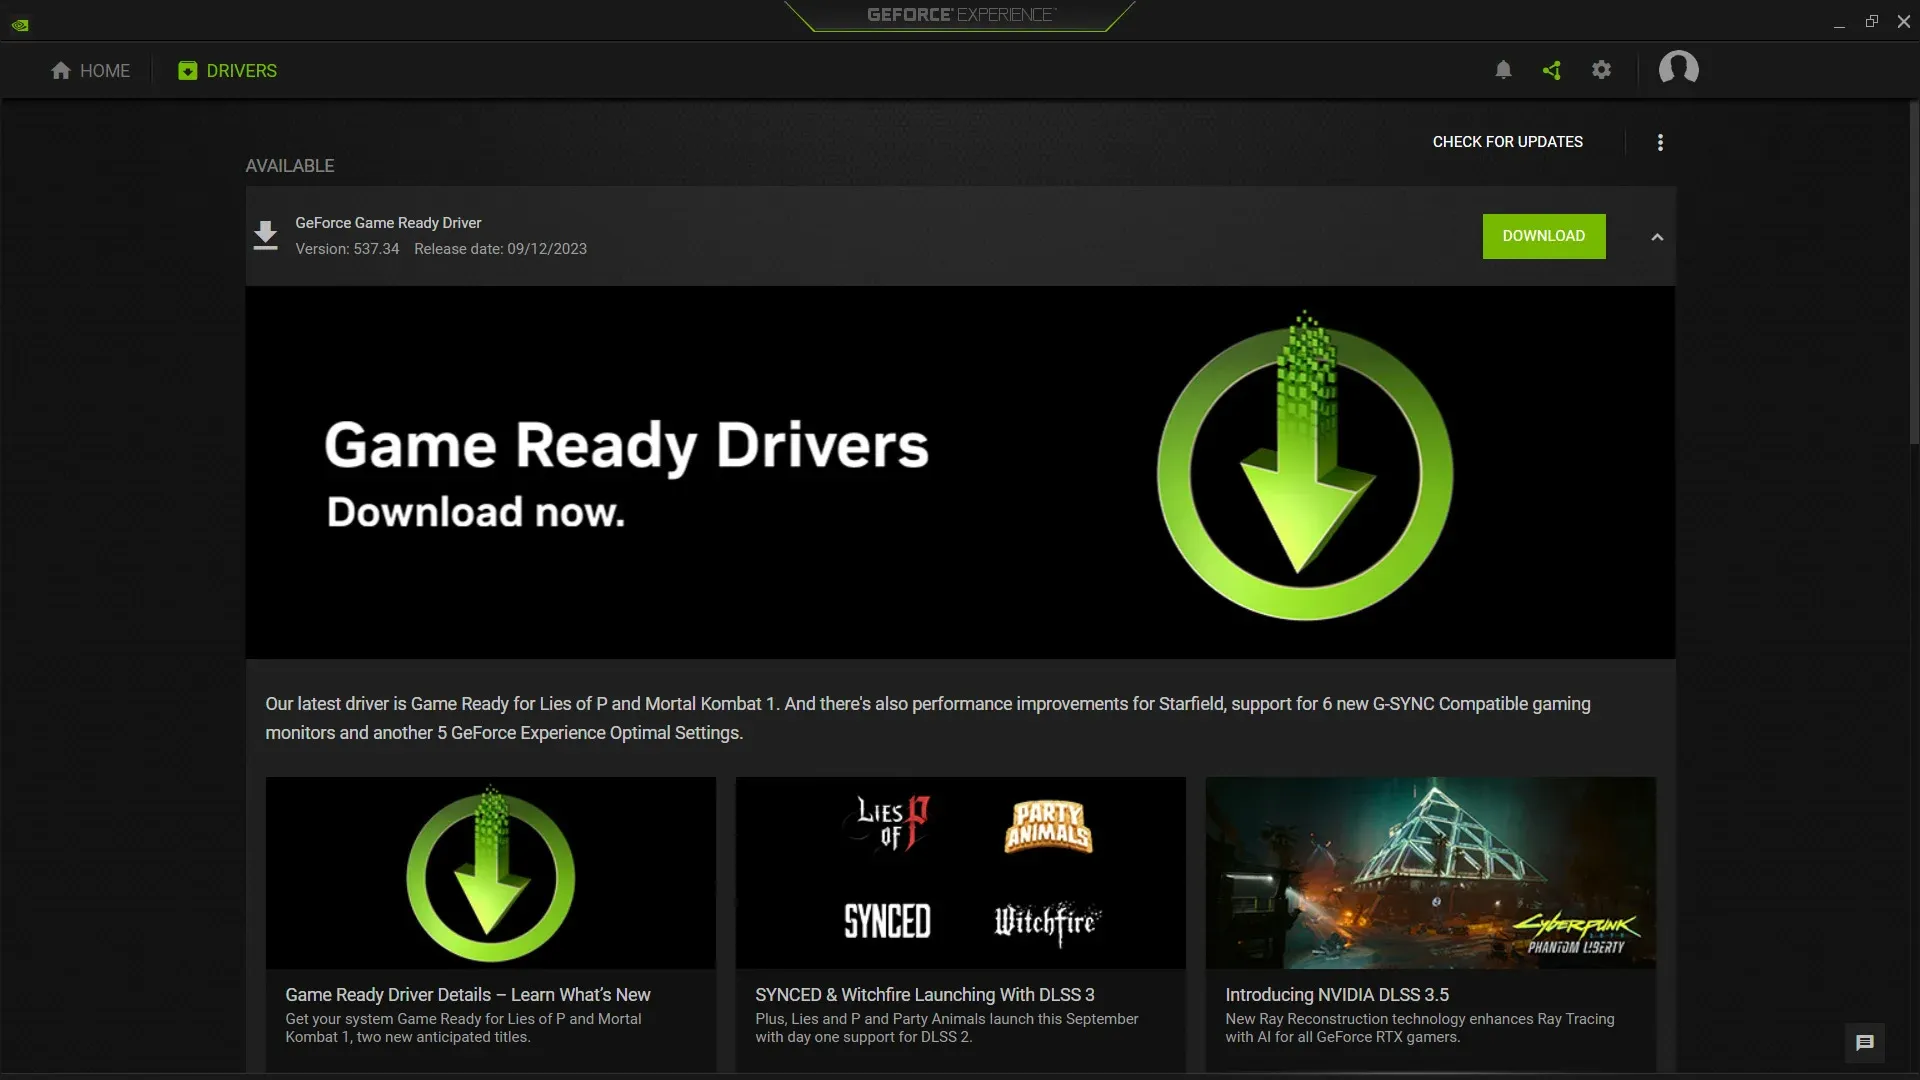The width and height of the screenshot is (1920, 1080).
Task: Expand the three-dot more options menu
Action: [1659, 141]
